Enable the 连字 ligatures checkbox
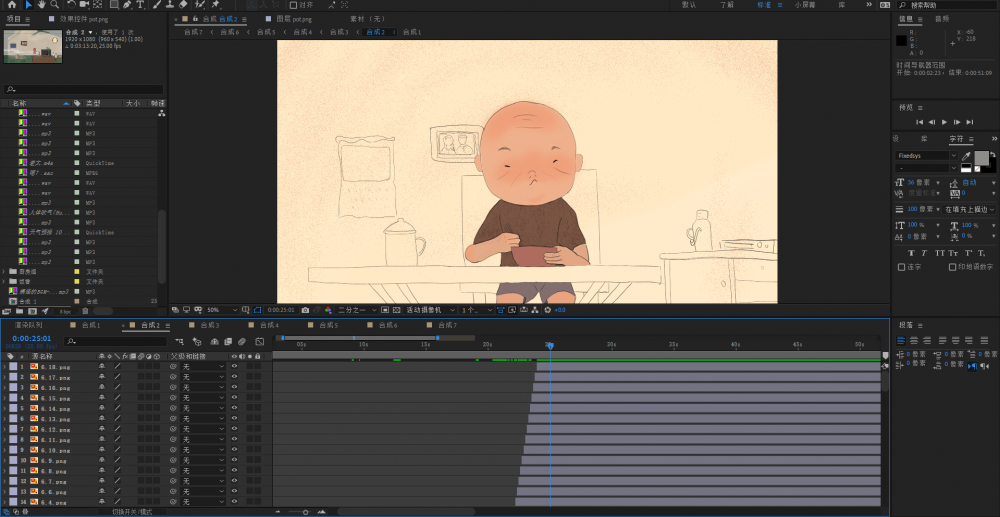The height and width of the screenshot is (517, 1000). coord(901,267)
